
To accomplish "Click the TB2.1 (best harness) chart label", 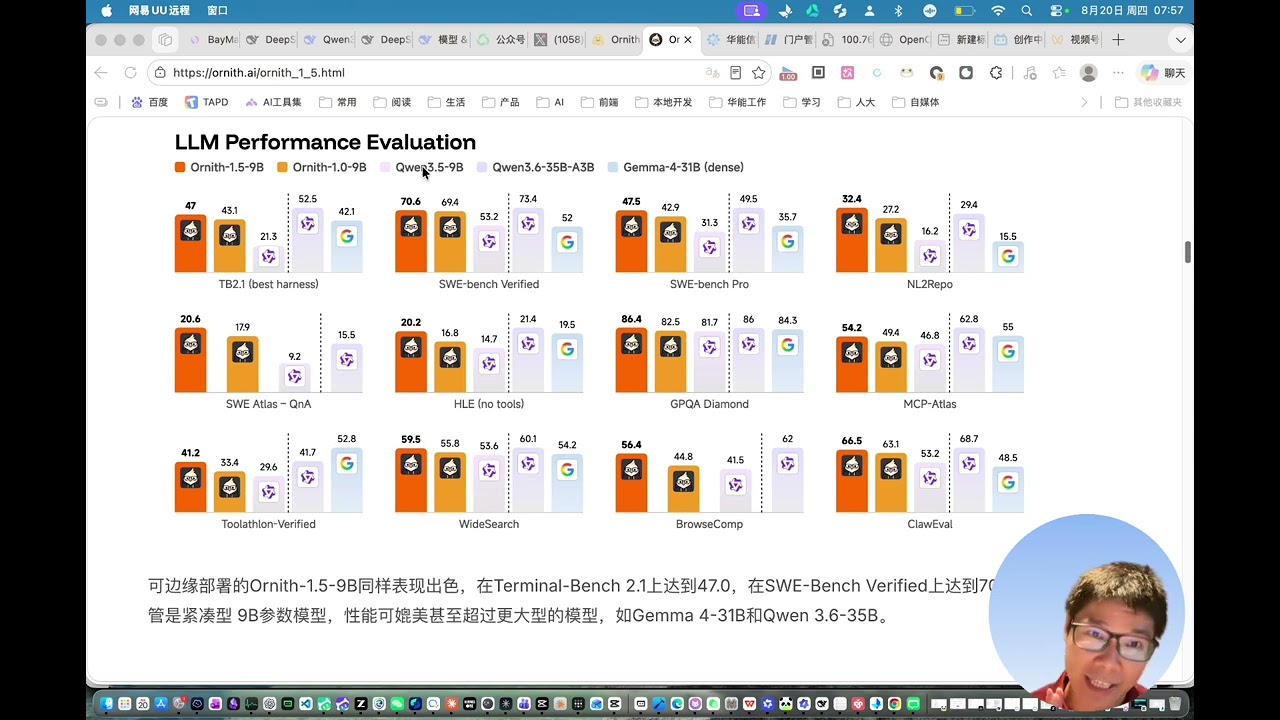I will pos(268,284).
